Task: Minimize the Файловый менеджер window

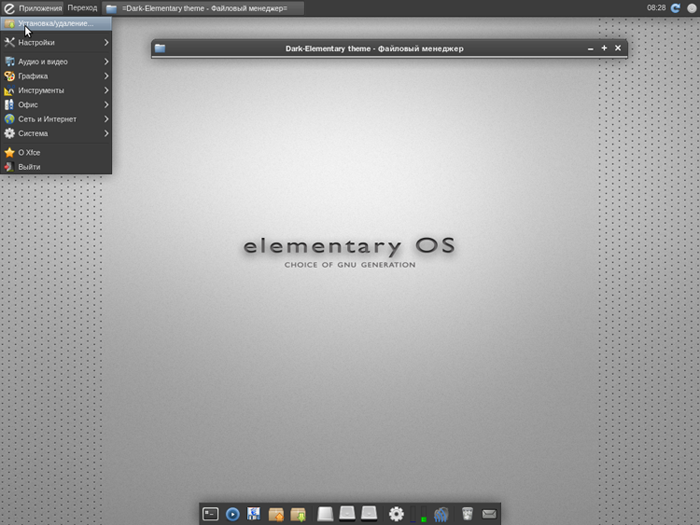Action: pos(591,48)
